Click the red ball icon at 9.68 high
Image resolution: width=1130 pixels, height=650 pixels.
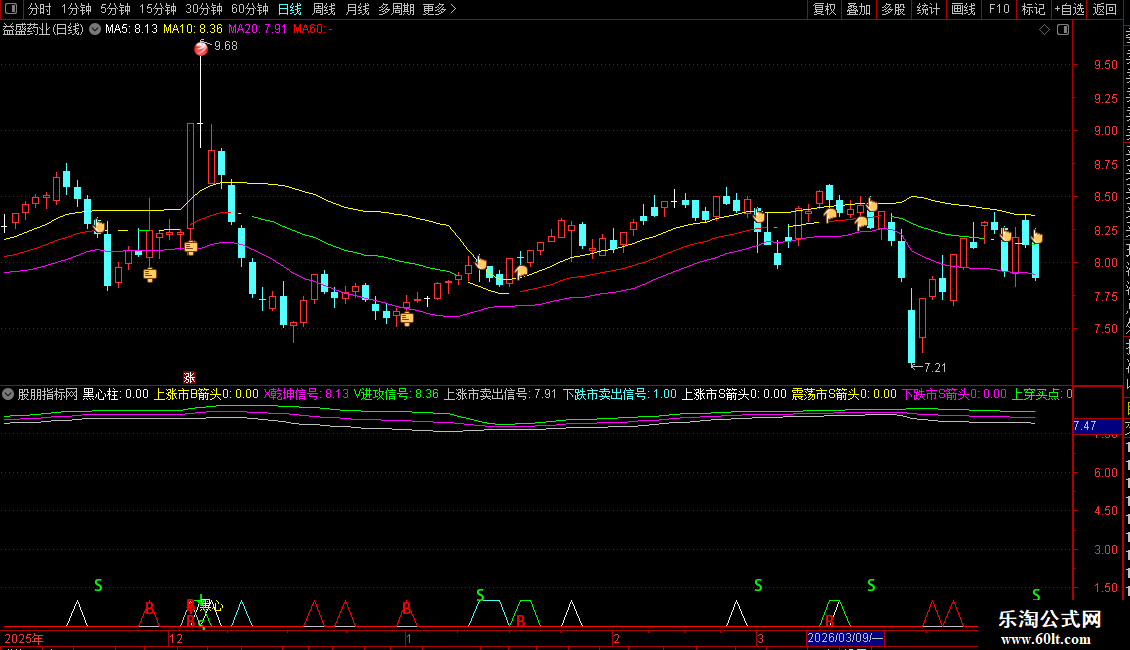(201, 48)
